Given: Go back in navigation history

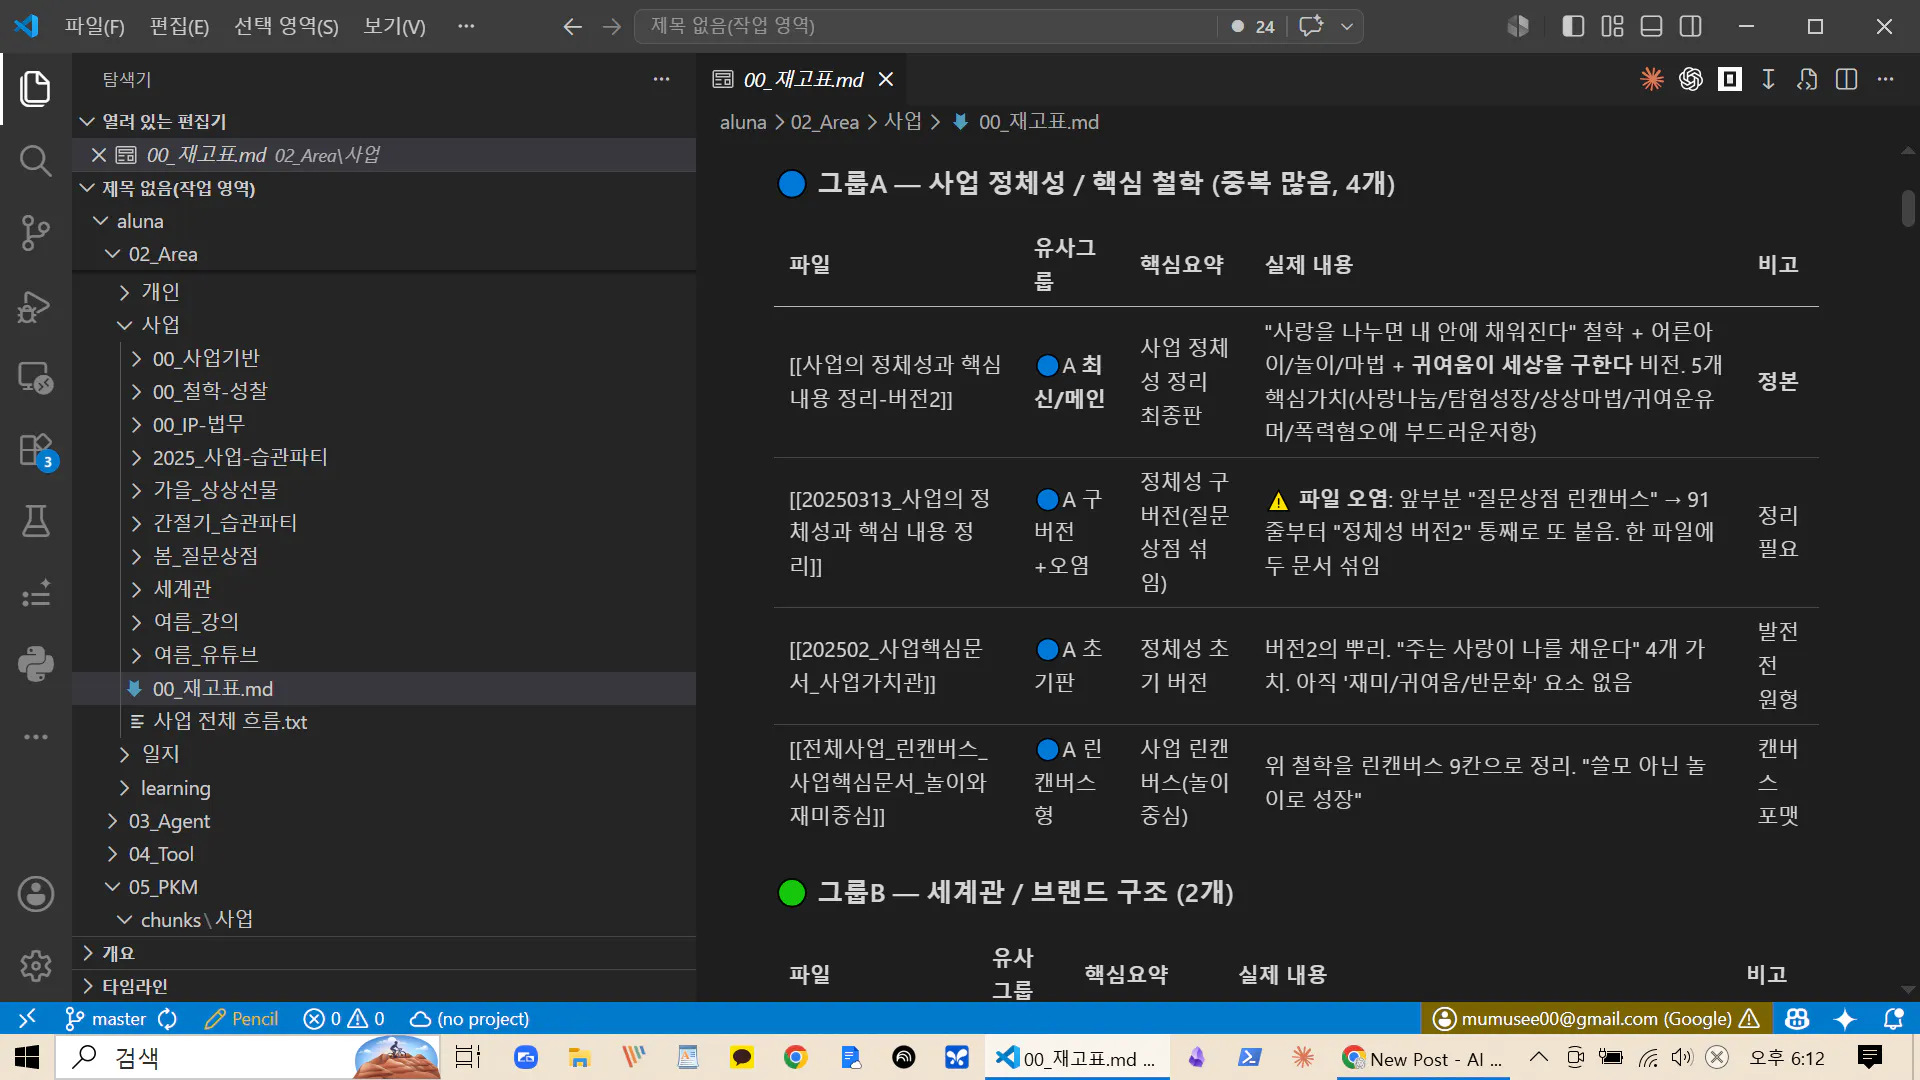Looking at the screenshot, I should pos(572,26).
